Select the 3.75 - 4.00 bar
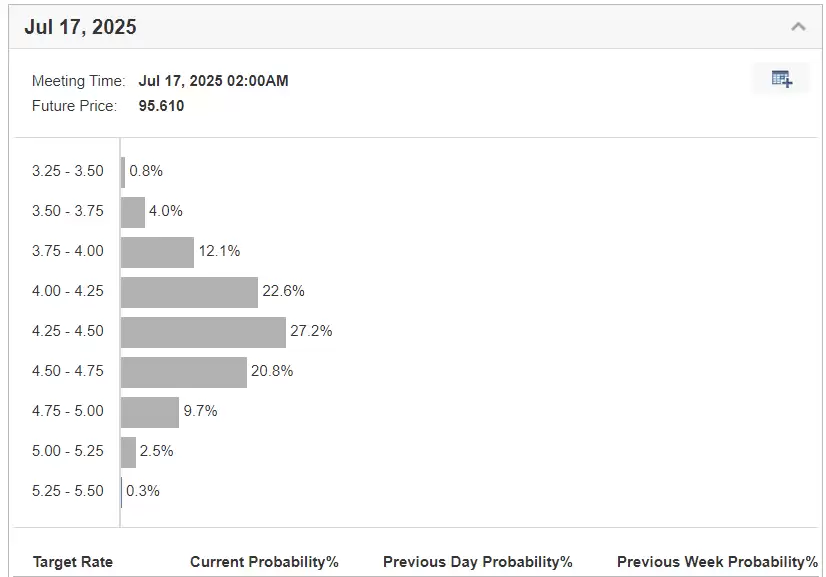 pyautogui.click(x=157, y=252)
